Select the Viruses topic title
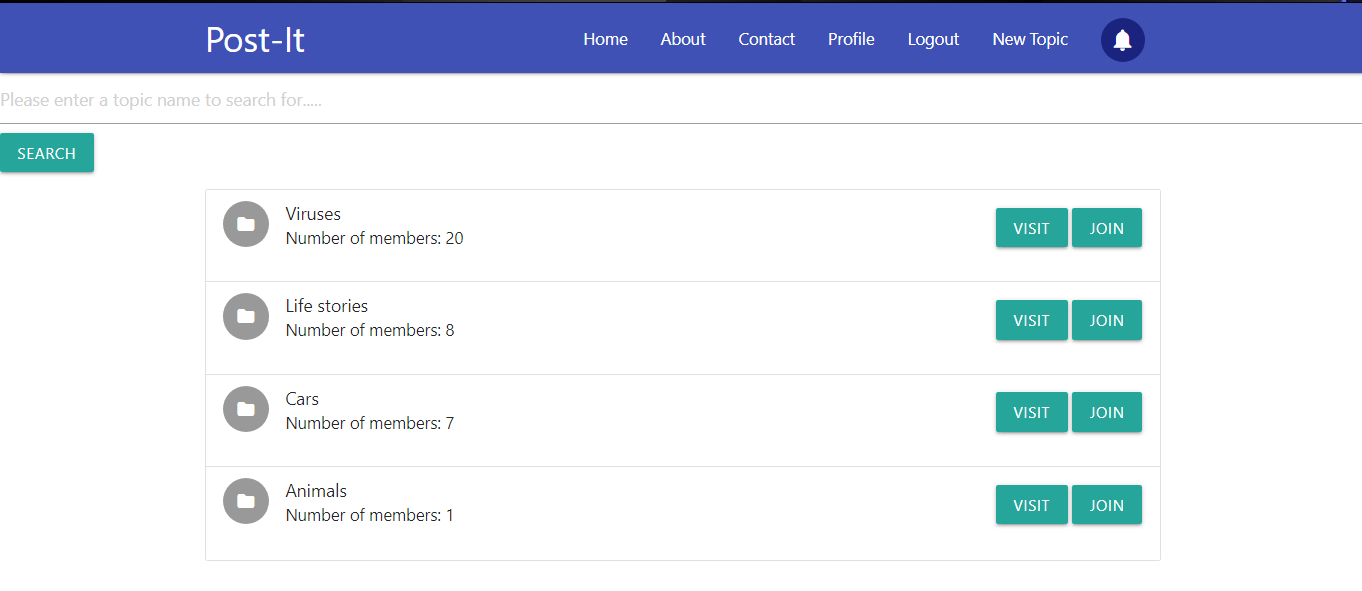This screenshot has height=591, width=1362. pos(313,214)
